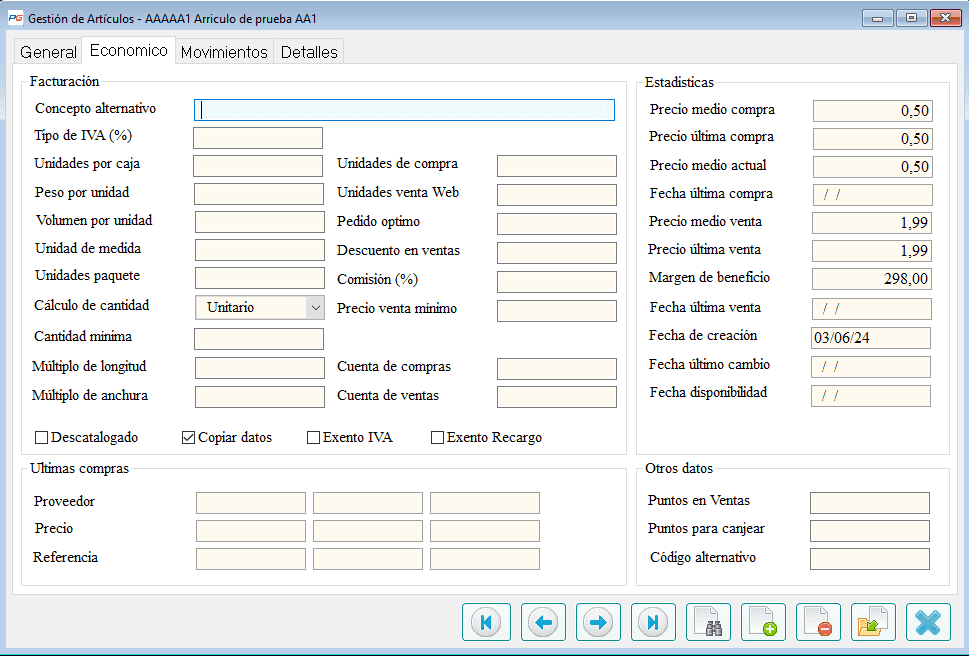Go to the first article record
The width and height of the screenshot is (969, 656).
[486, 622]
